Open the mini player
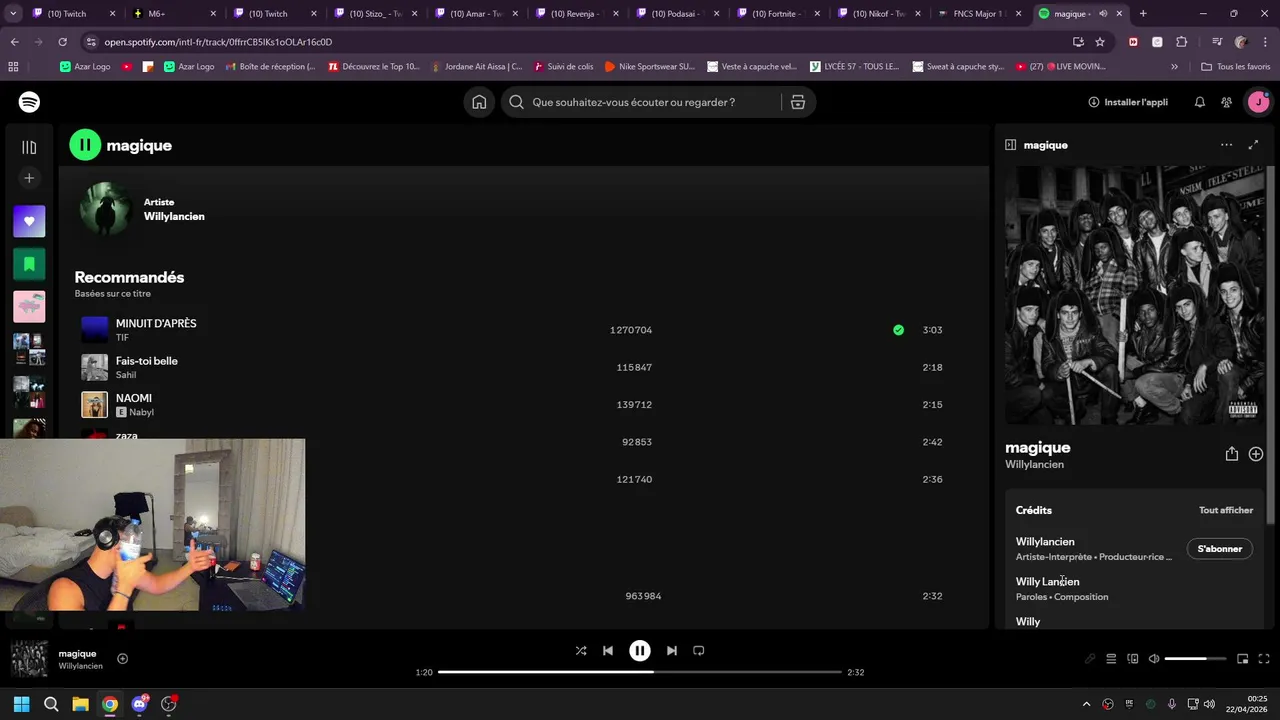1280x720 pixels. coord(1243,659)
